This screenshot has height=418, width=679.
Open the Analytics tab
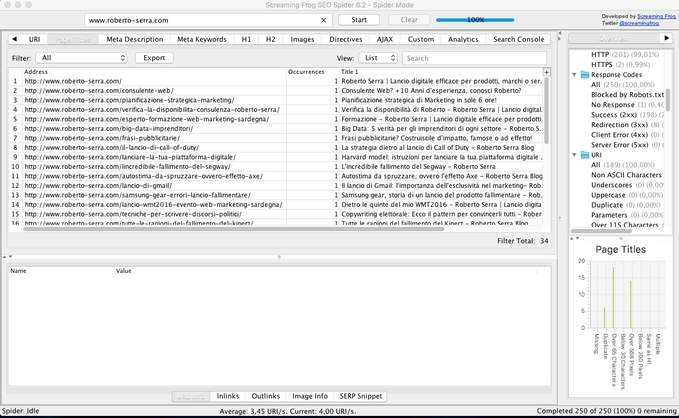463,39
